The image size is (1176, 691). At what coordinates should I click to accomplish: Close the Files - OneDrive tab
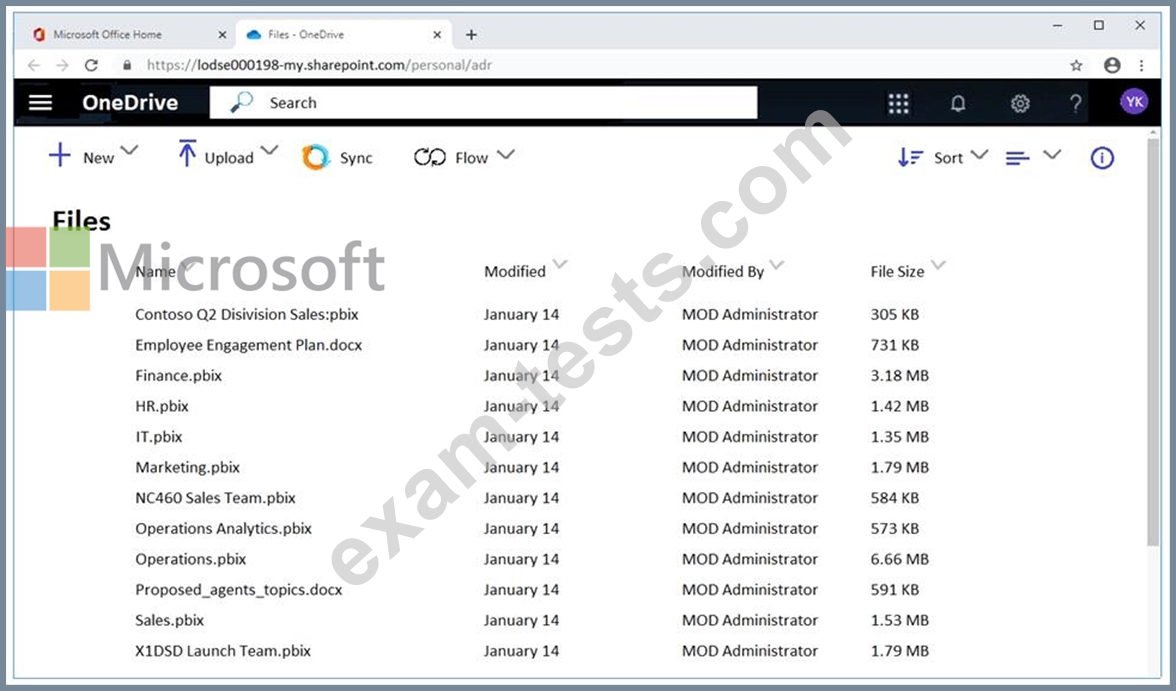point(437,35)
